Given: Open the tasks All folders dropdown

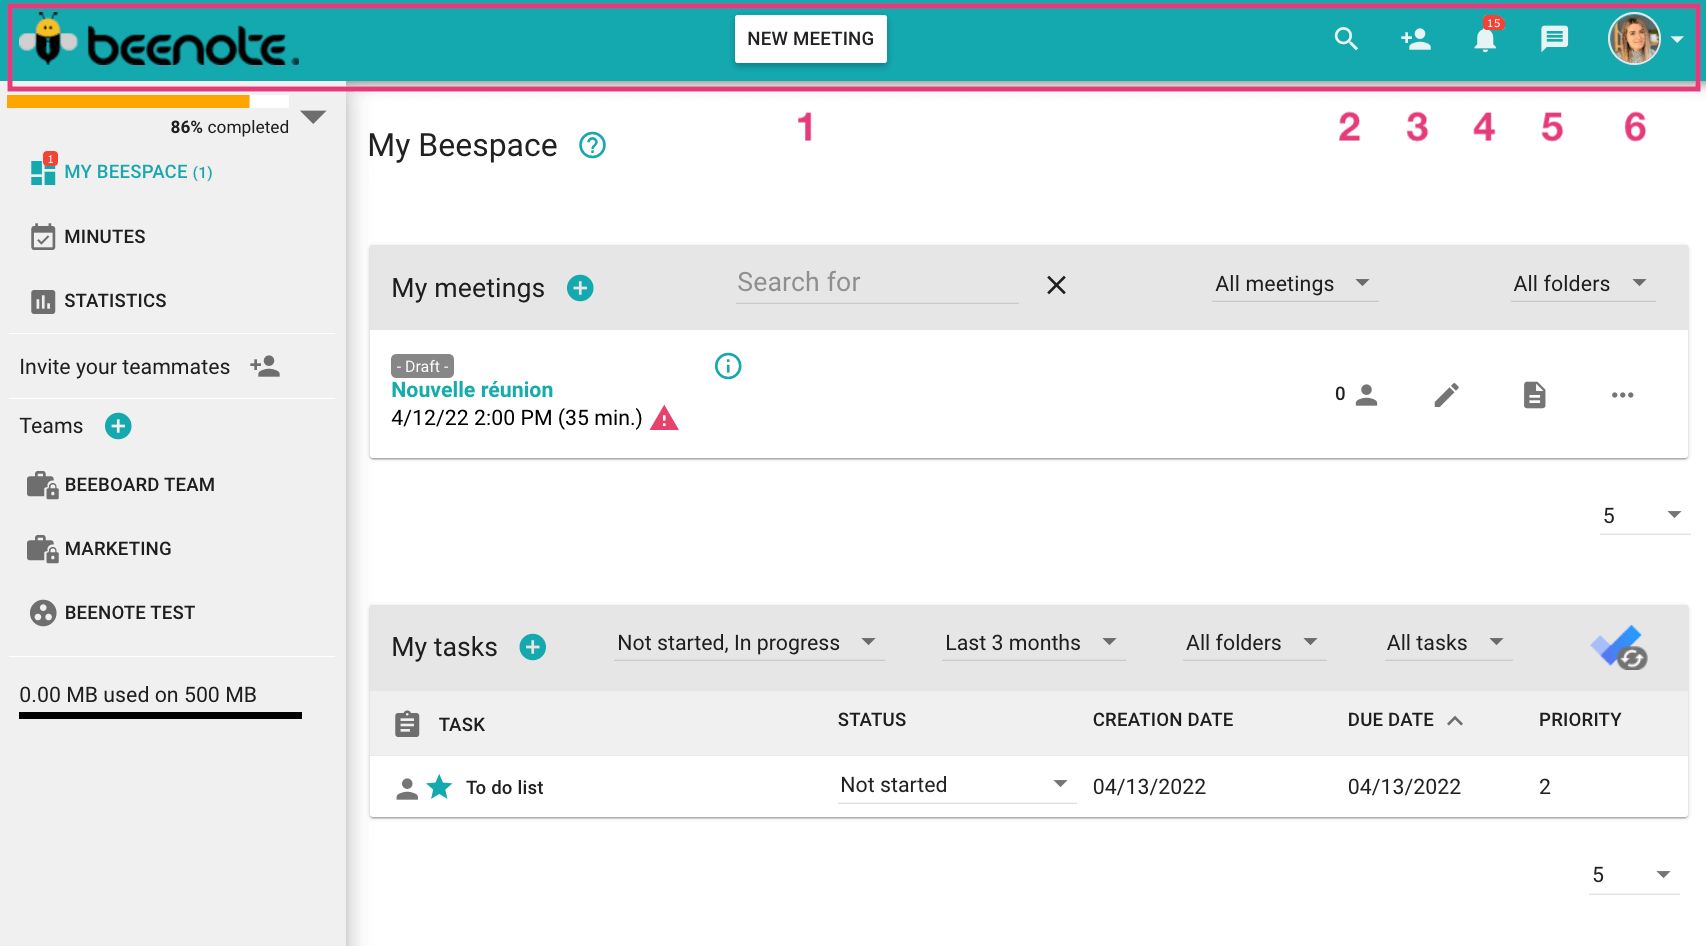Looking at the screenshot, I should tap(1254, 643).
